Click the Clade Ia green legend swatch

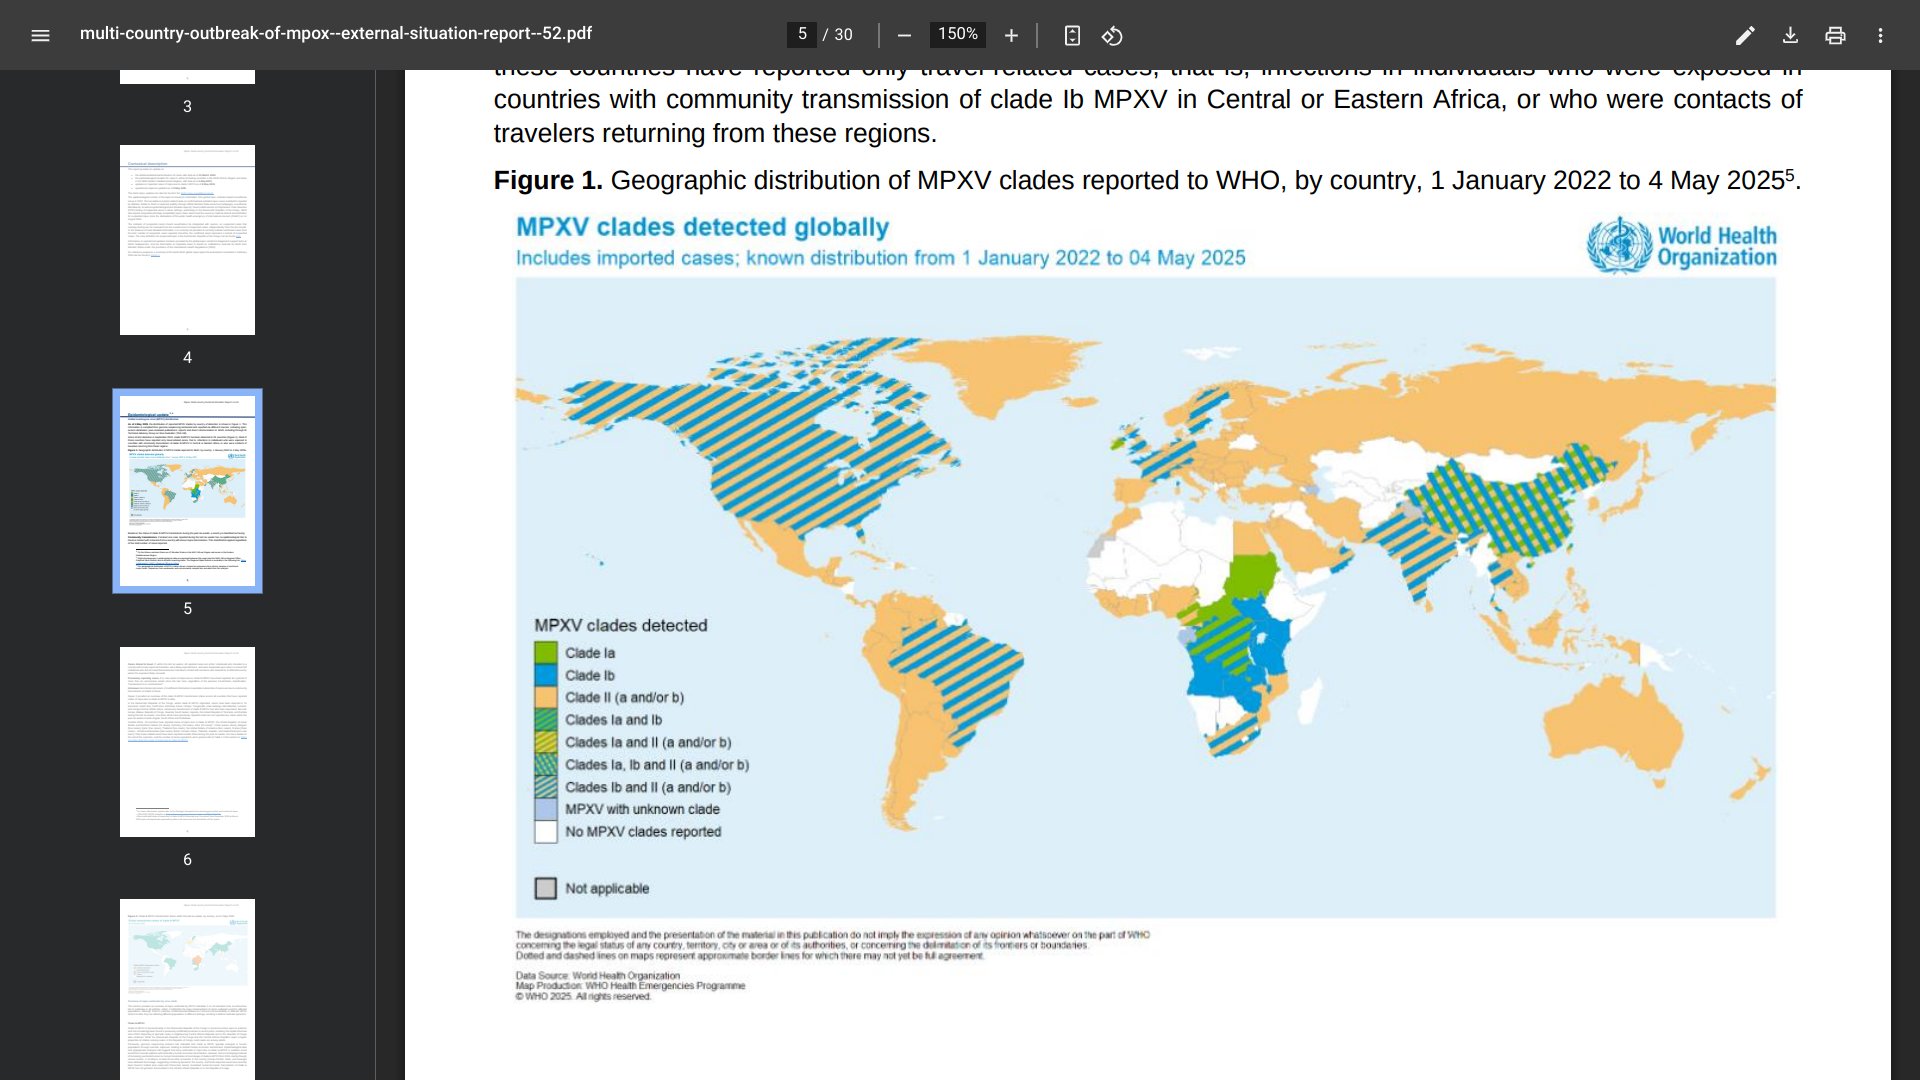[545, 653]
